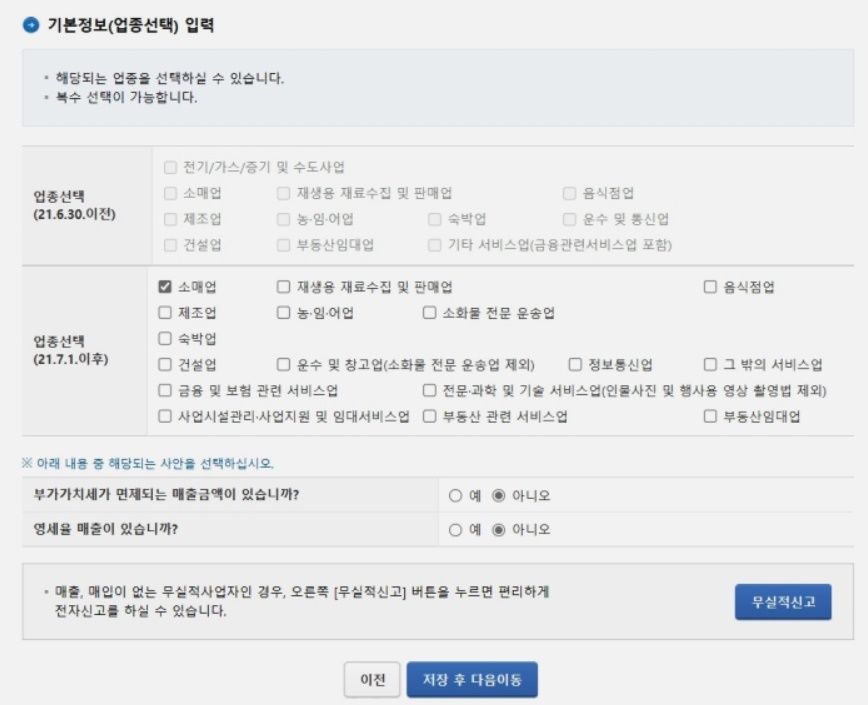
Task: Check disabled 기타 서비스업(금융관련서비스업 포함) box
Action: 435,245
